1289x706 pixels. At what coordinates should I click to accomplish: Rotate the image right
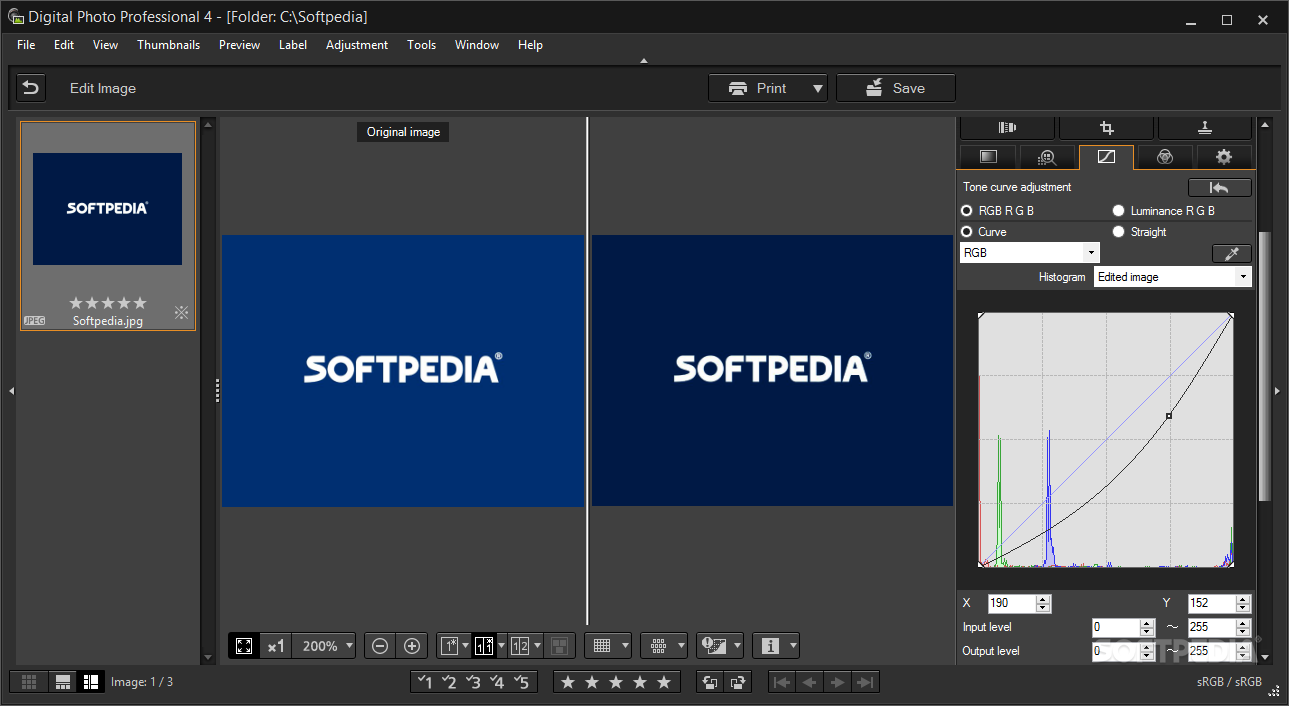[x=738, y=682]
